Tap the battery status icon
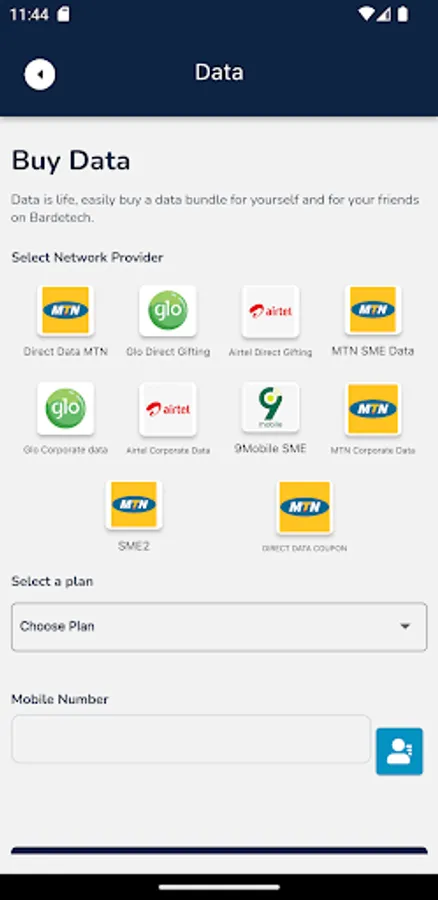 click(x=403, y=14)
